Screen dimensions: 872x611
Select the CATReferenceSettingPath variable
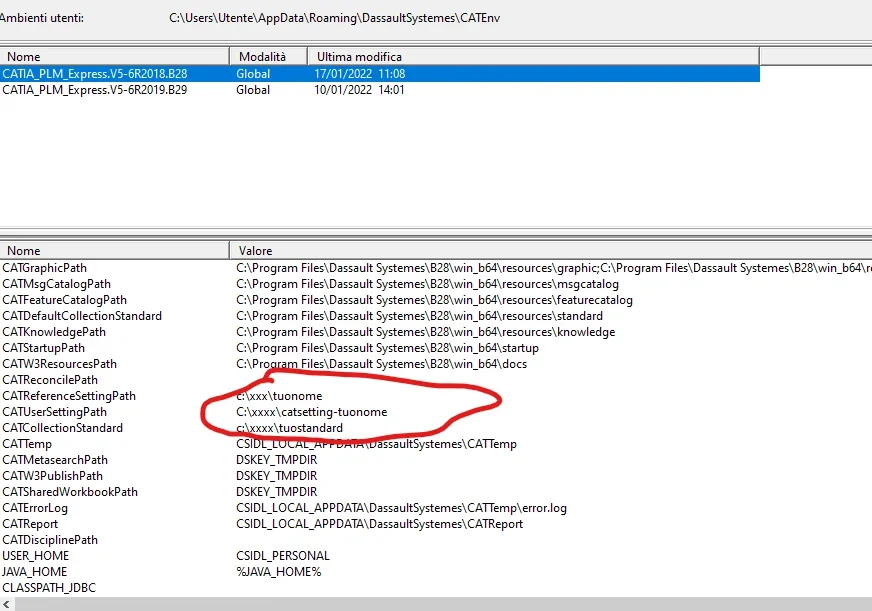pyautogui.click(x=69, y=396)
